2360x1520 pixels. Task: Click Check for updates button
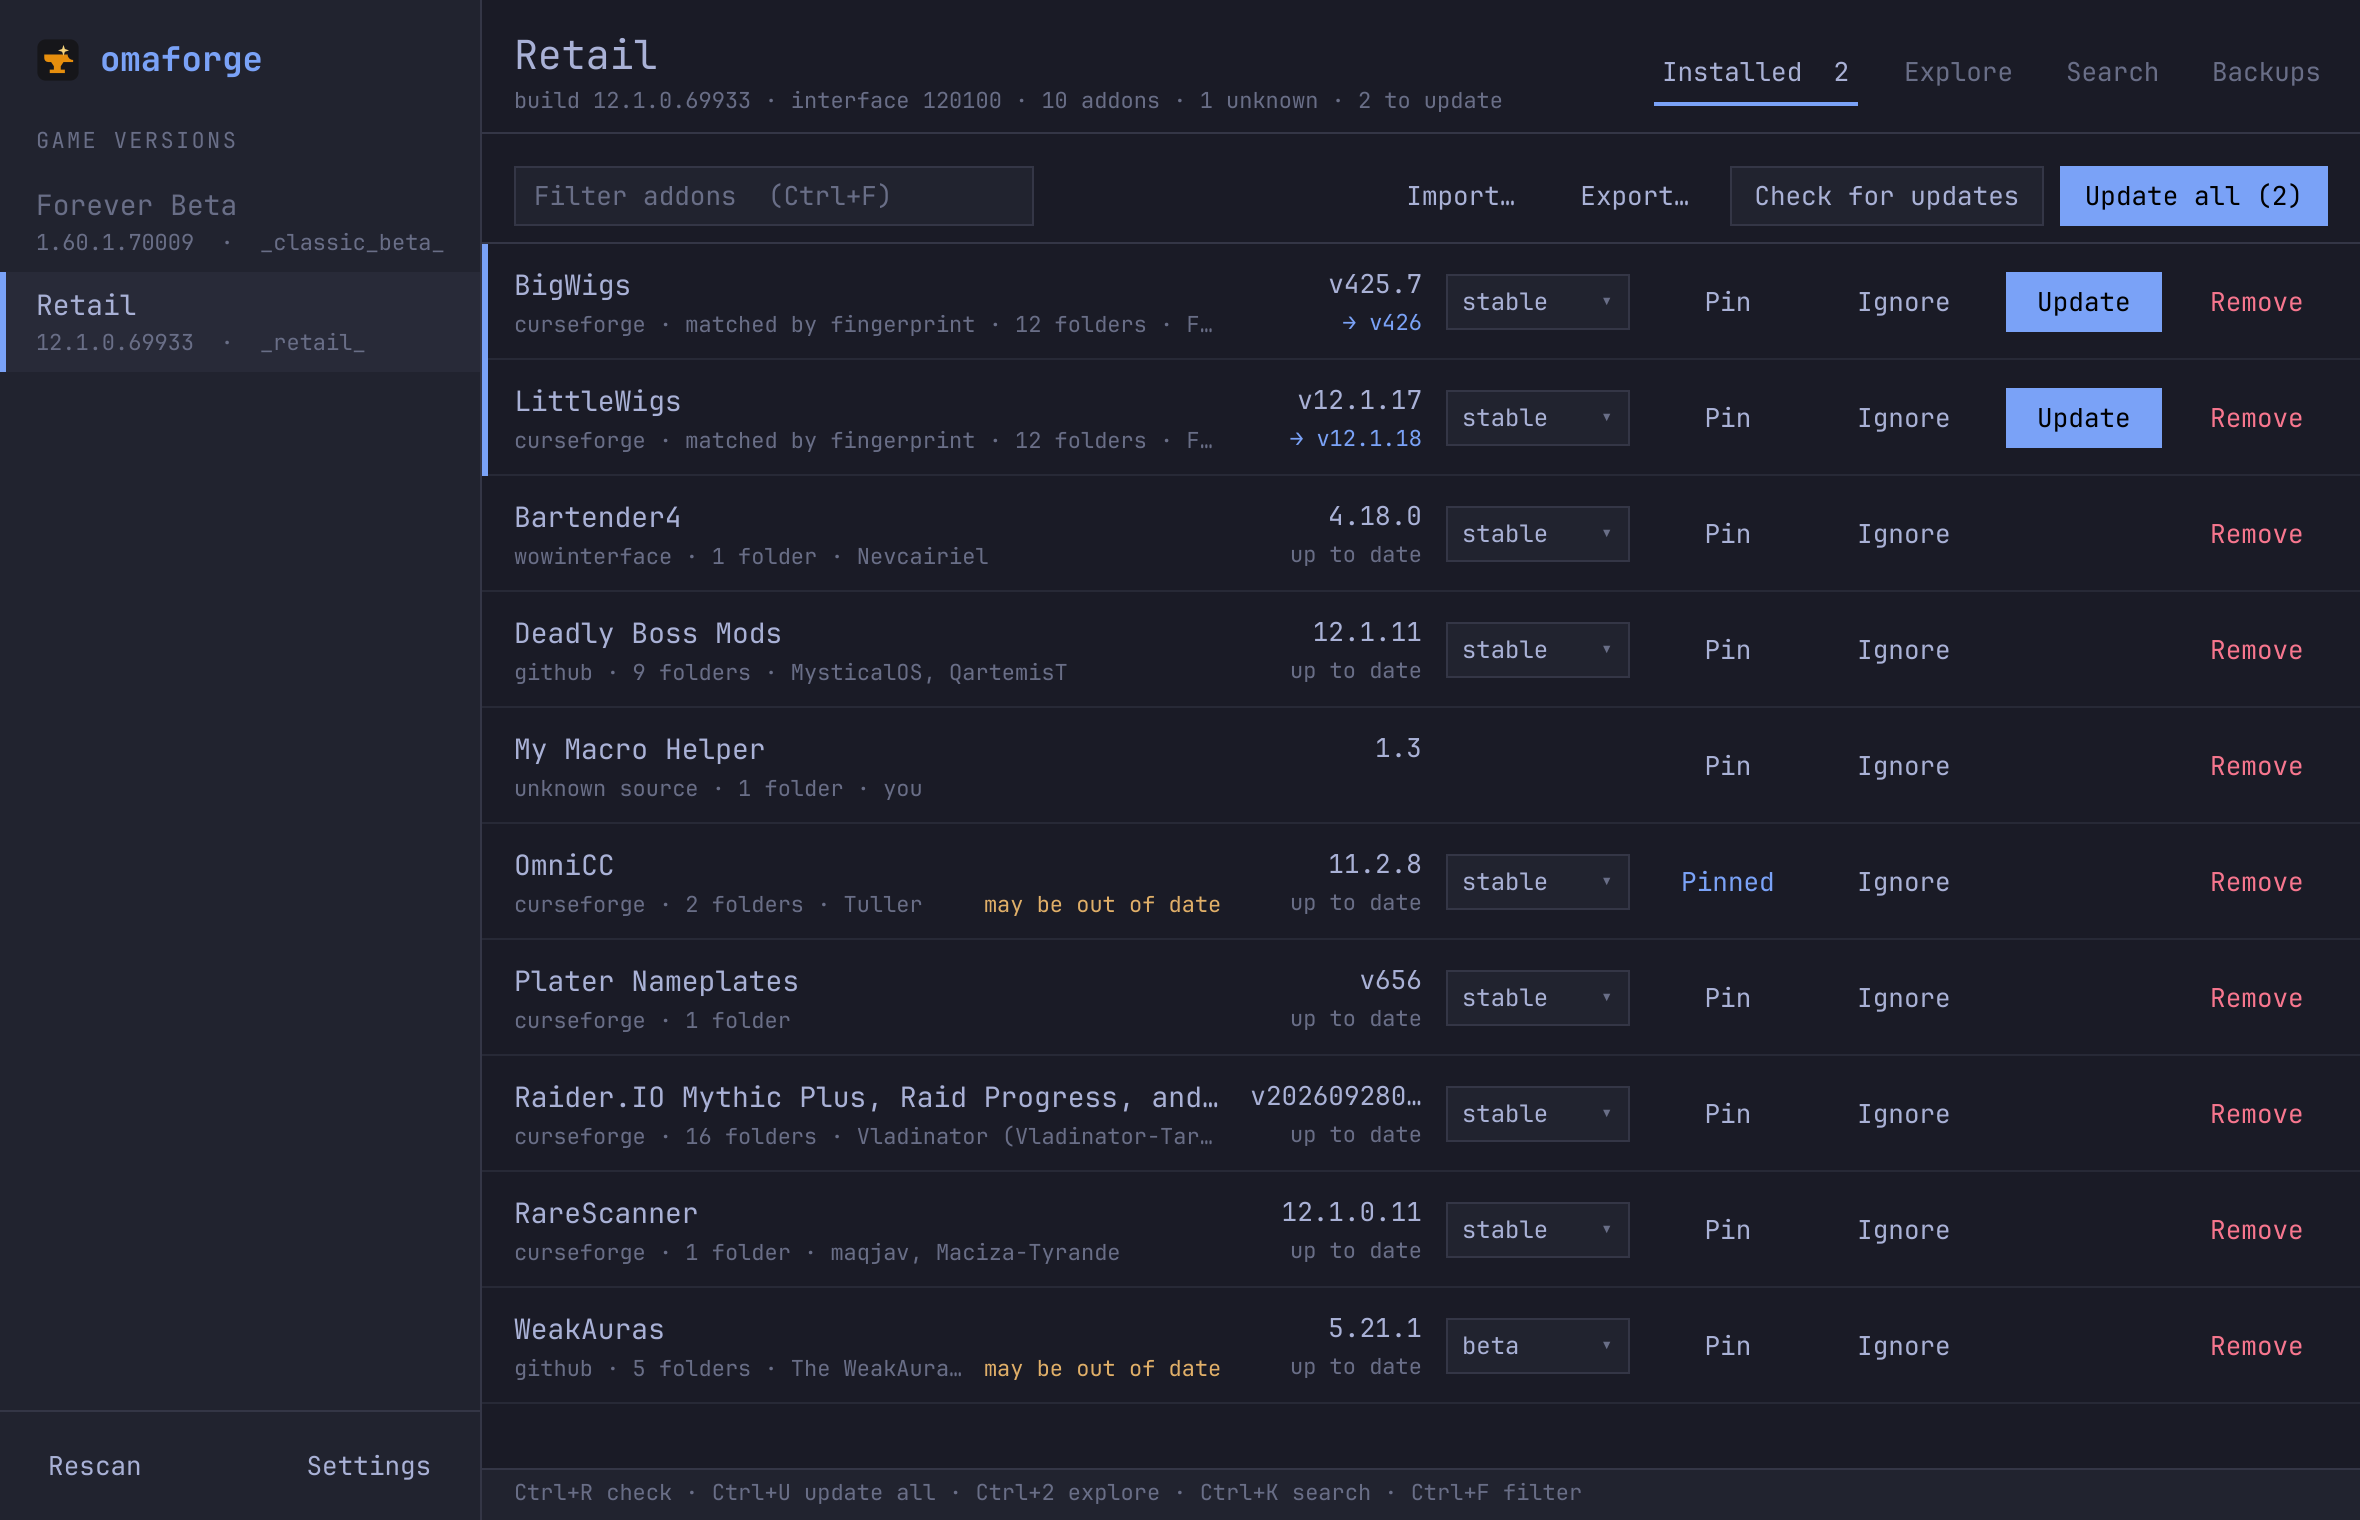1886,196
